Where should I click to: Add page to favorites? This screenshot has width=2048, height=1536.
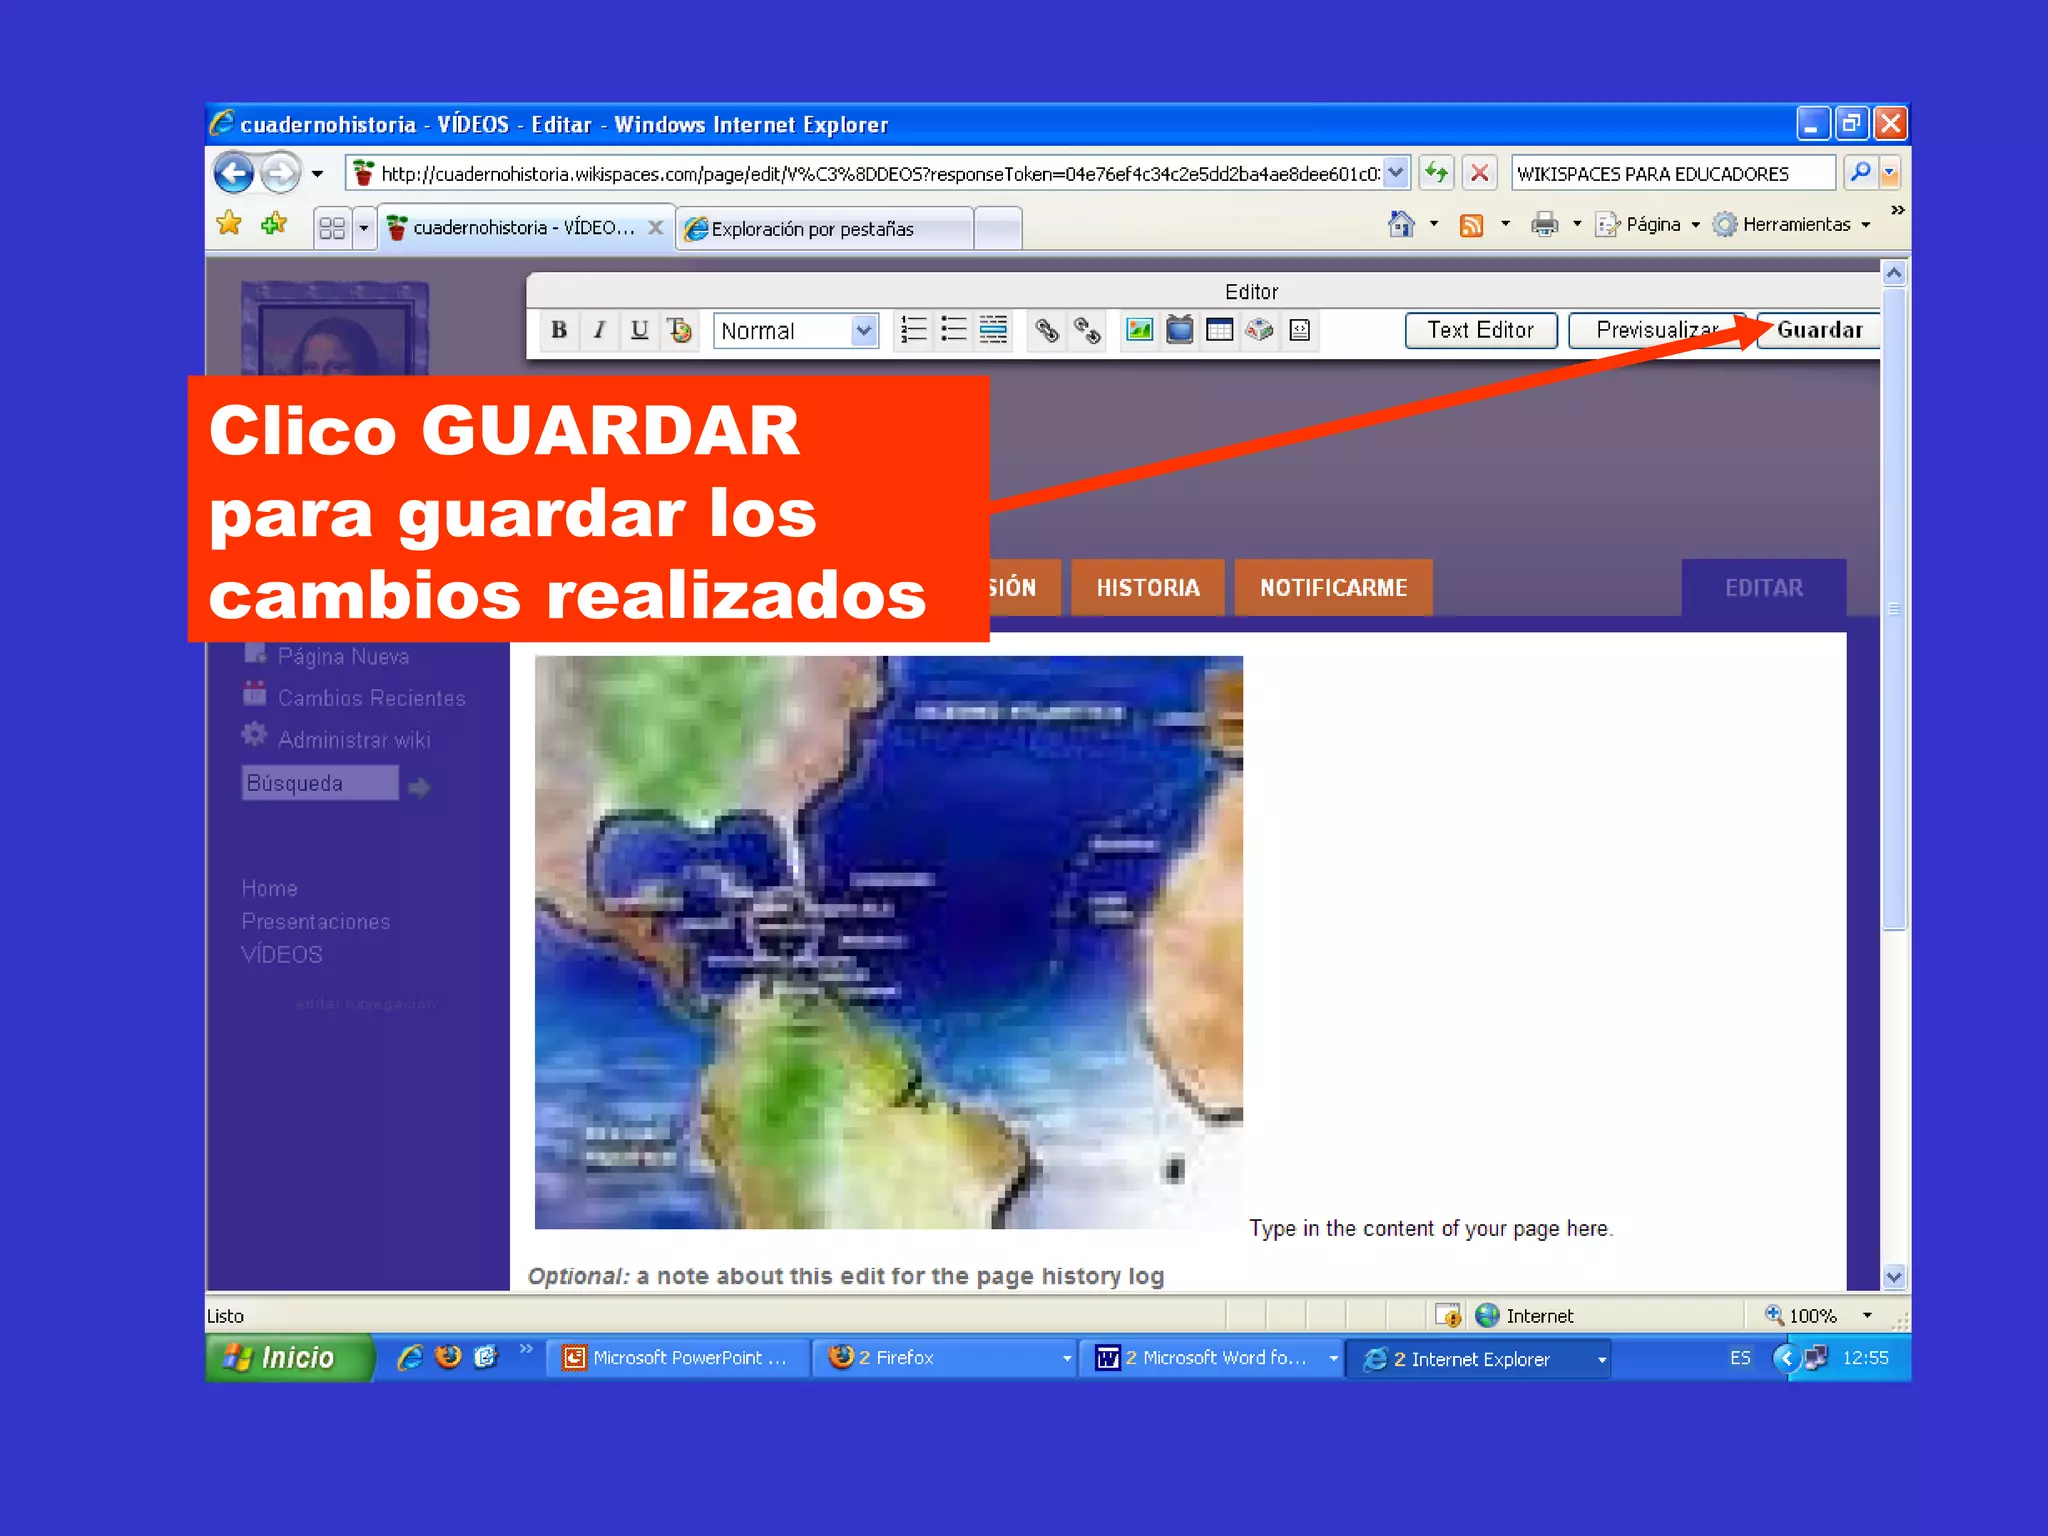[x=273, y=224]
